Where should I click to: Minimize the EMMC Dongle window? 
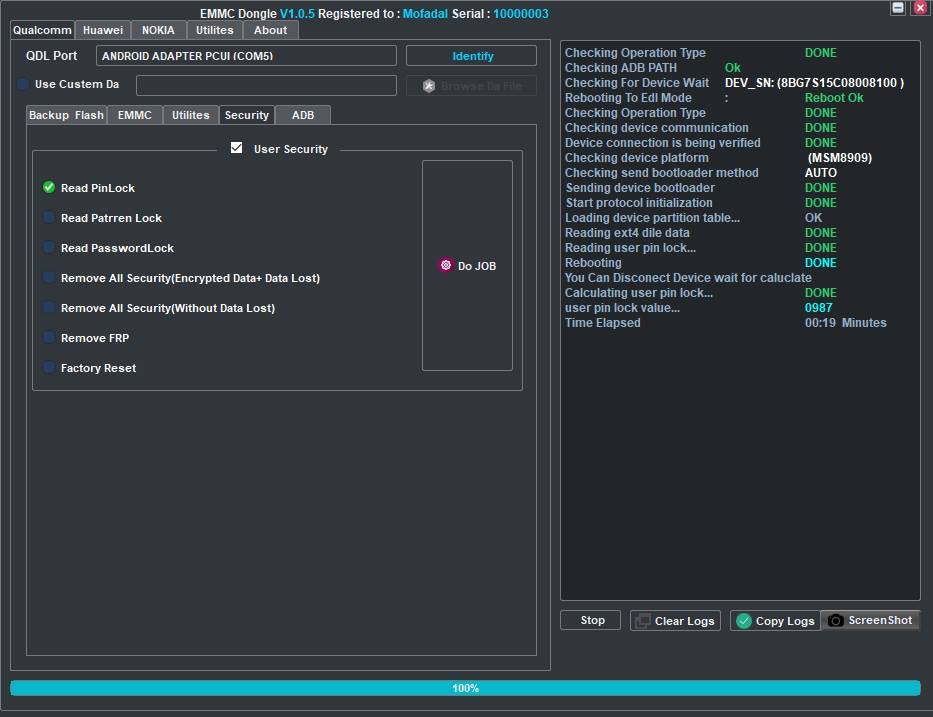pos(898,8)
